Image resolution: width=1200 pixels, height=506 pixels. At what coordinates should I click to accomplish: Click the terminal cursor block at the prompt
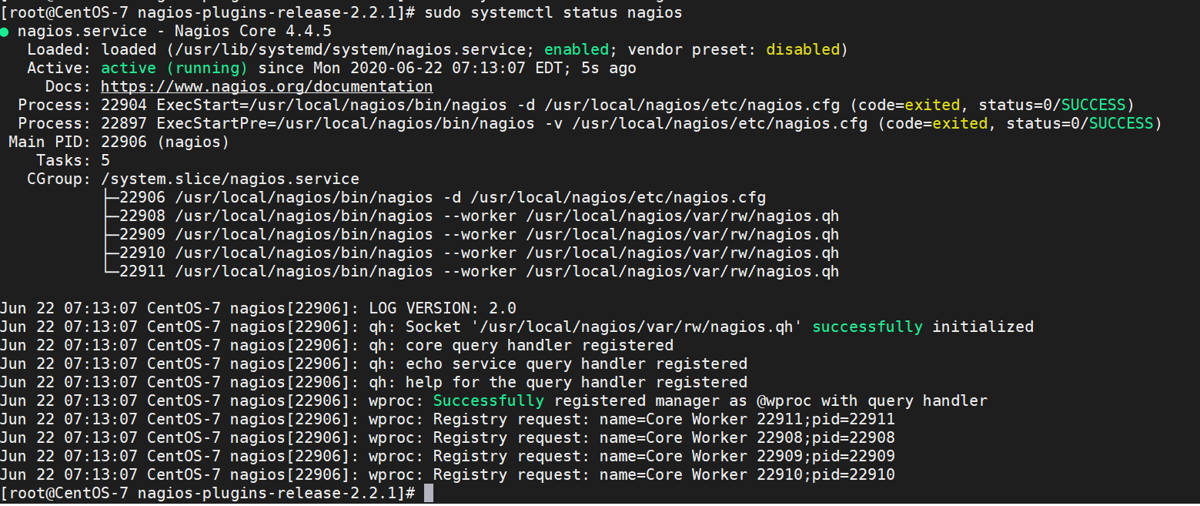click(x=429, y=494)
